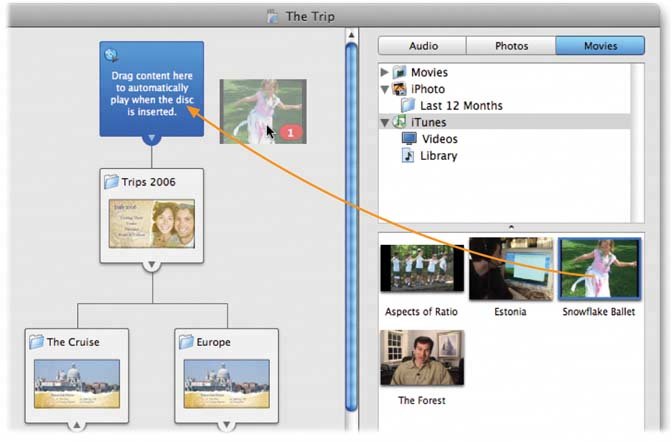
Task: Select the Estonia movie thumbnail
Action: coord(510,269)
